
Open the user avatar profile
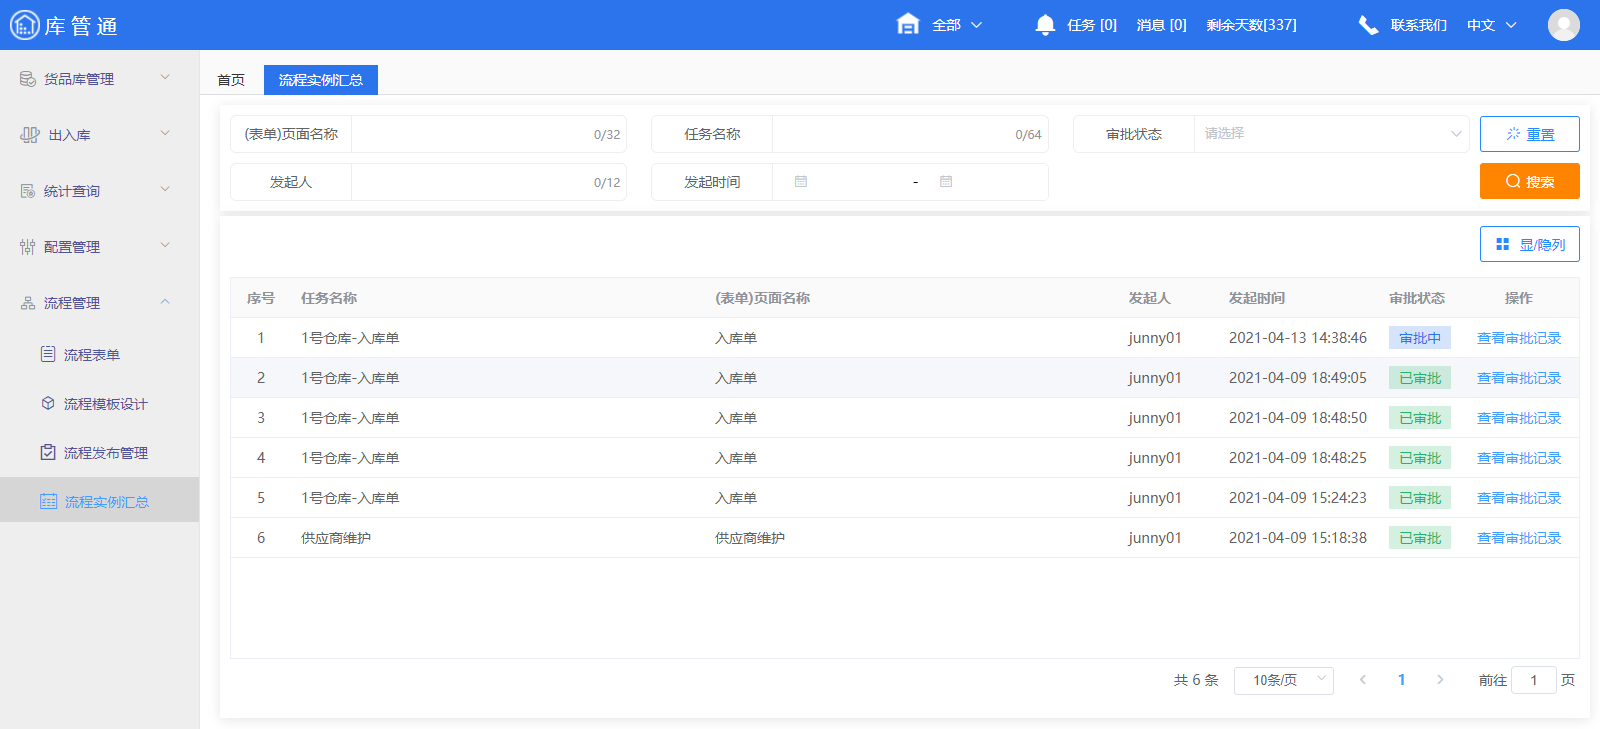click(1563, 25)
